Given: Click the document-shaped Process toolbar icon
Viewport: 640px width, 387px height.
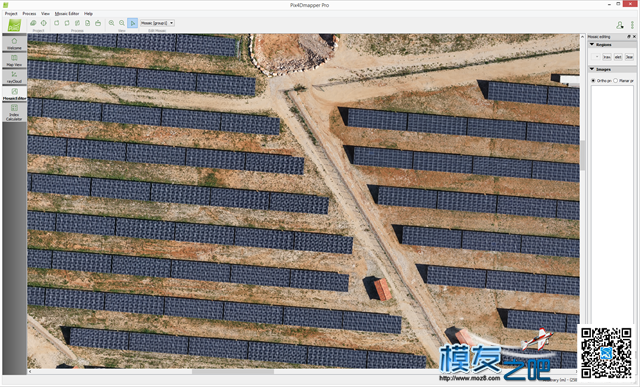Looking at the screenshot, I should click(x=87, y=23).
